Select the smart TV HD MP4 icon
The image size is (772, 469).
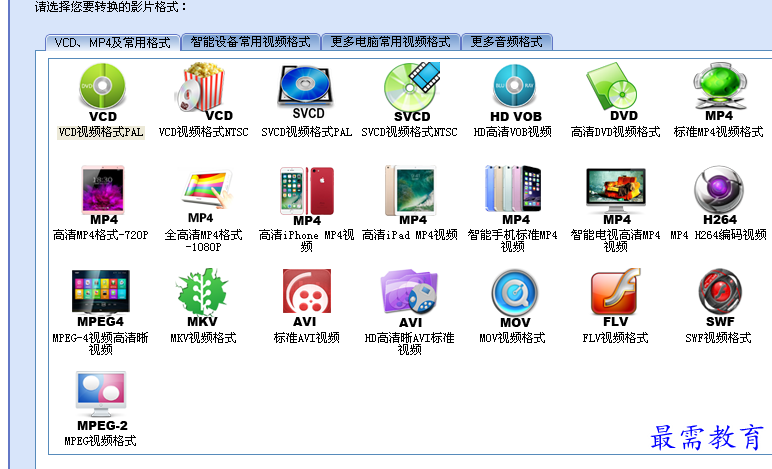pyautogui.click(x=616, y=196)
